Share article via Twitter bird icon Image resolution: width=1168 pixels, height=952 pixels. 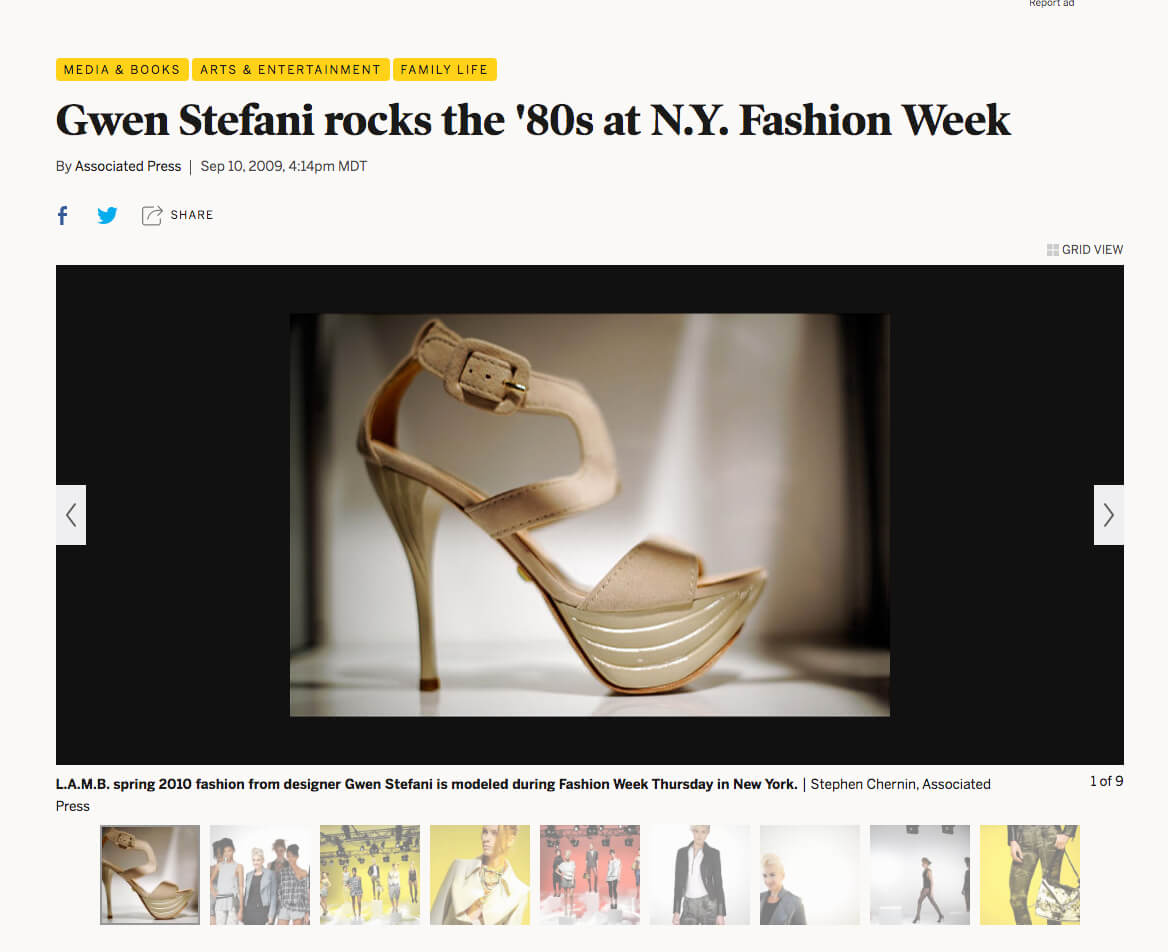coord(107,215)
